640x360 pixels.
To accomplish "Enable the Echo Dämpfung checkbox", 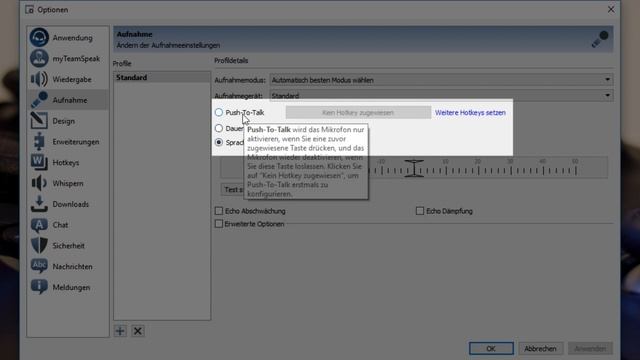I will pyautogui.click(x=420, y=211).
